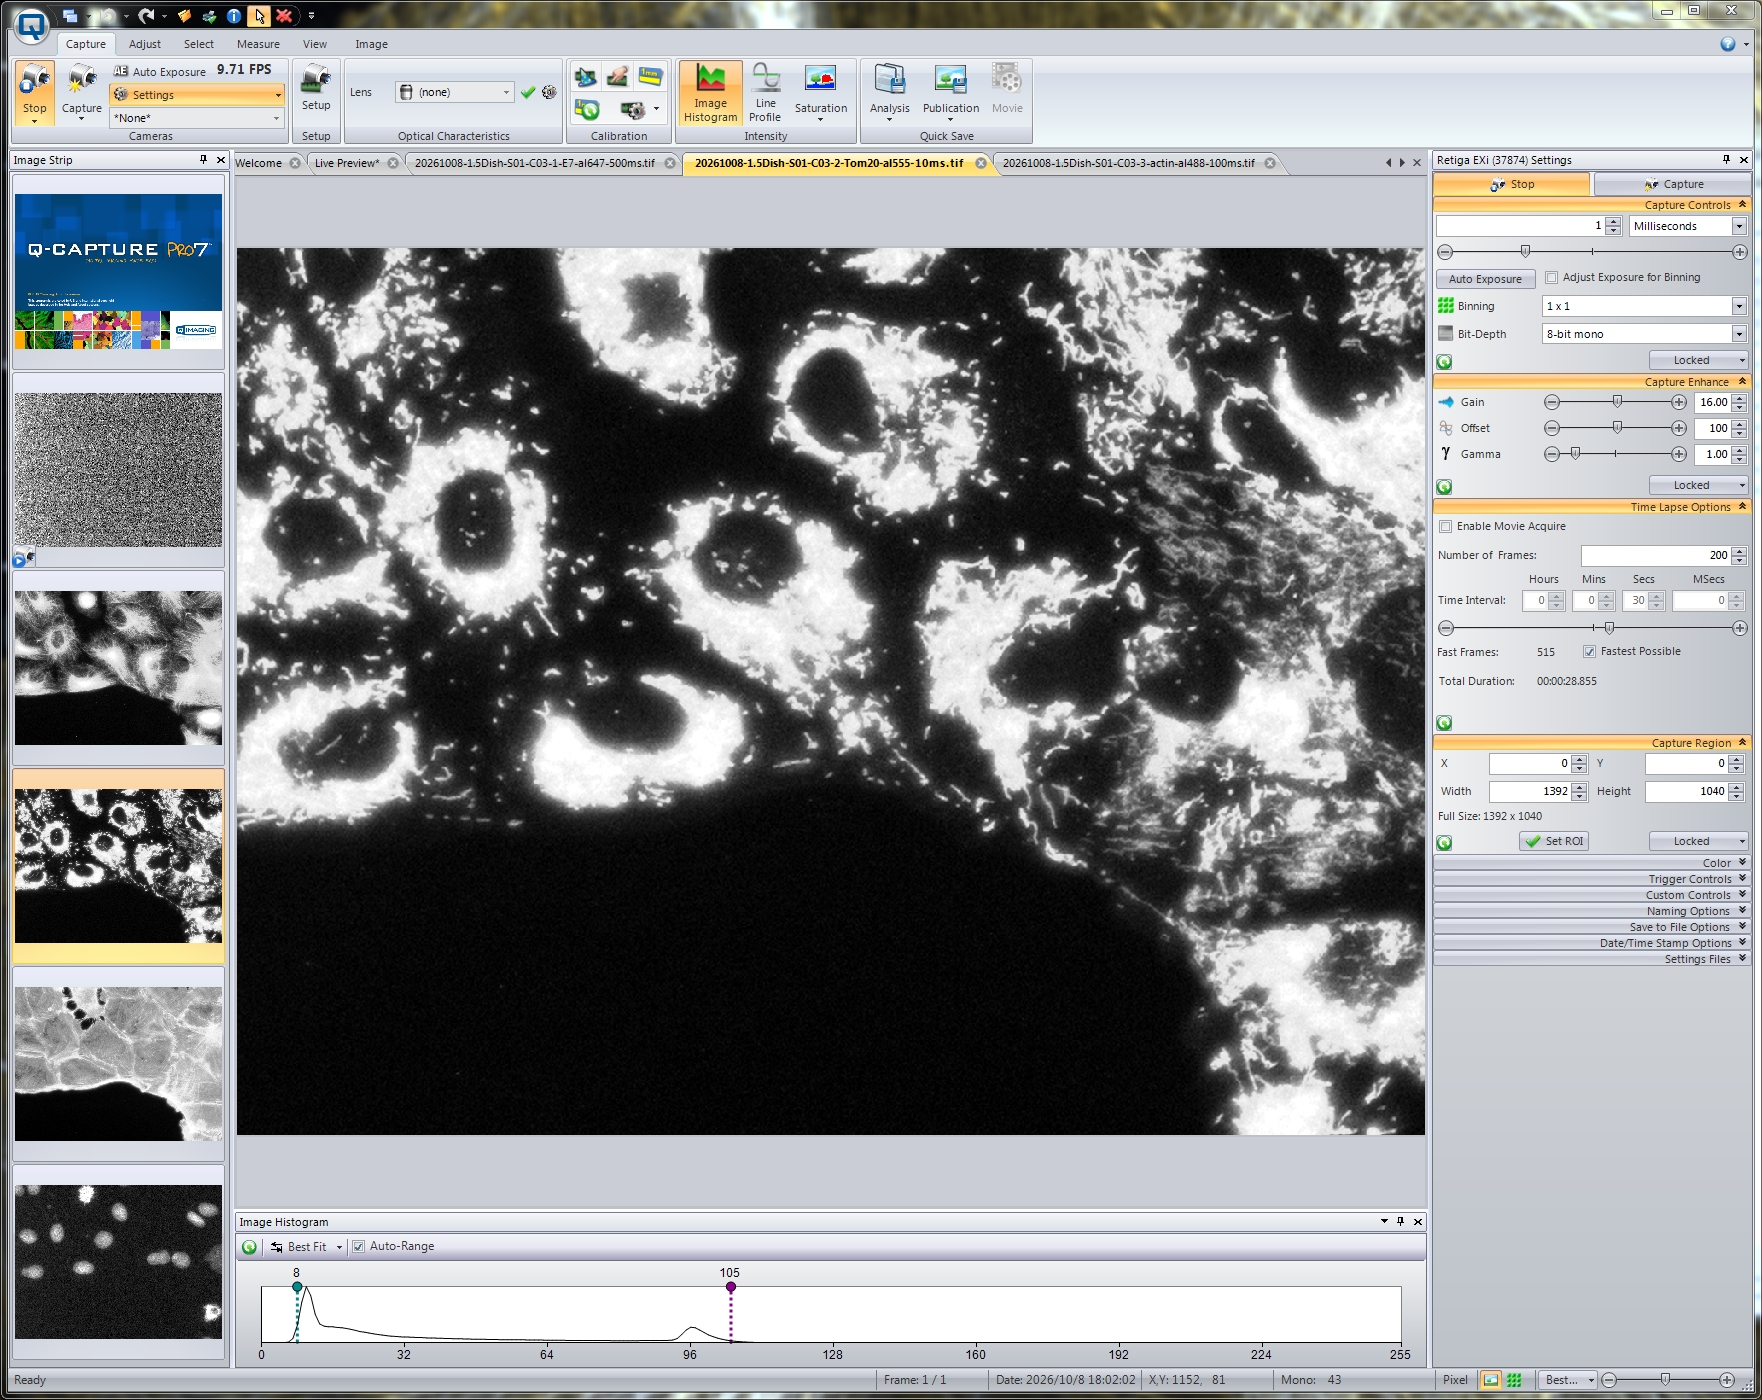Click the green grid icon in status bar
Image resolution: width=1762 pixels, height=1400 pixels.
[x=1514, y=1380]
